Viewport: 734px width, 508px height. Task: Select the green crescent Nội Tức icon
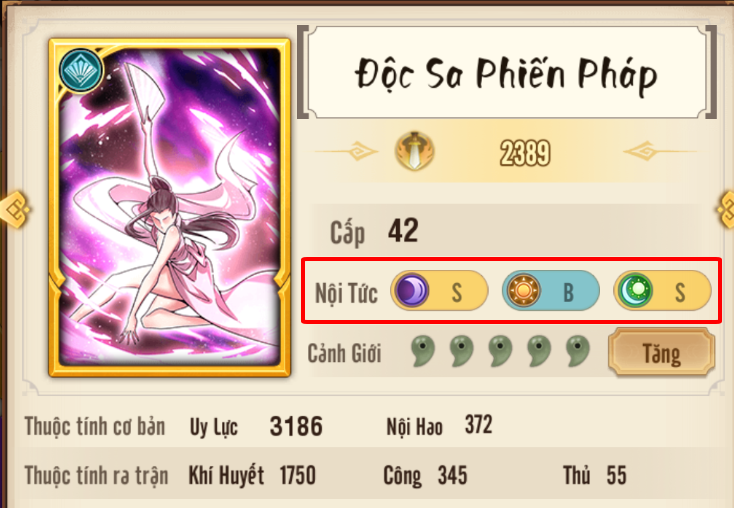[635, 290]
